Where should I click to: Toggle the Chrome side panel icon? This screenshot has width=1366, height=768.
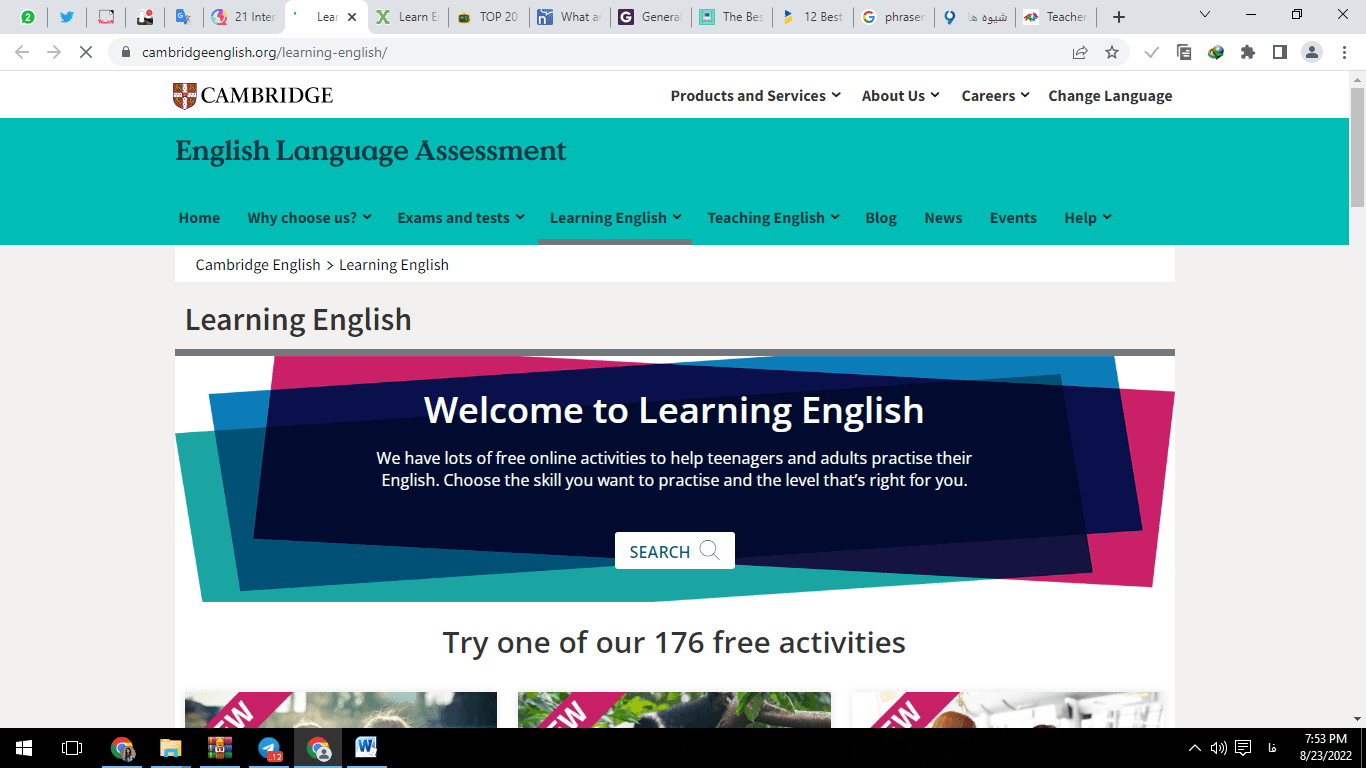1280,52
